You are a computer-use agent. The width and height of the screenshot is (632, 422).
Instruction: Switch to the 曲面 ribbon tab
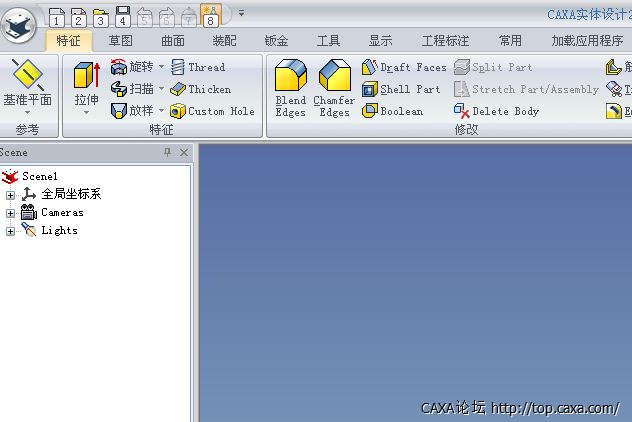pos(173,41)
